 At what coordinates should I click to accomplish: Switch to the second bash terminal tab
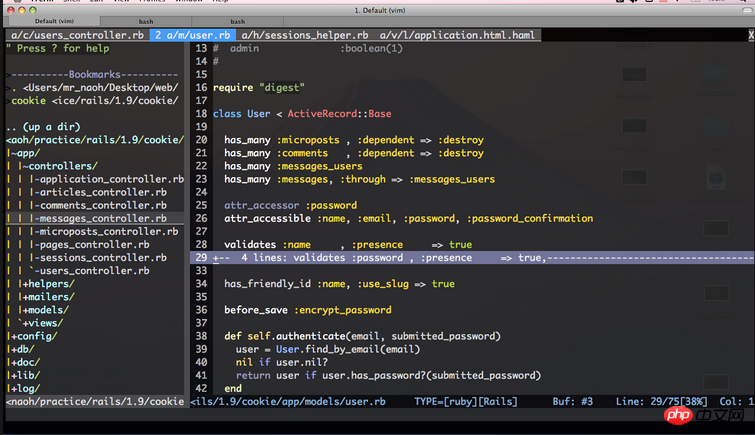(237, 21)
